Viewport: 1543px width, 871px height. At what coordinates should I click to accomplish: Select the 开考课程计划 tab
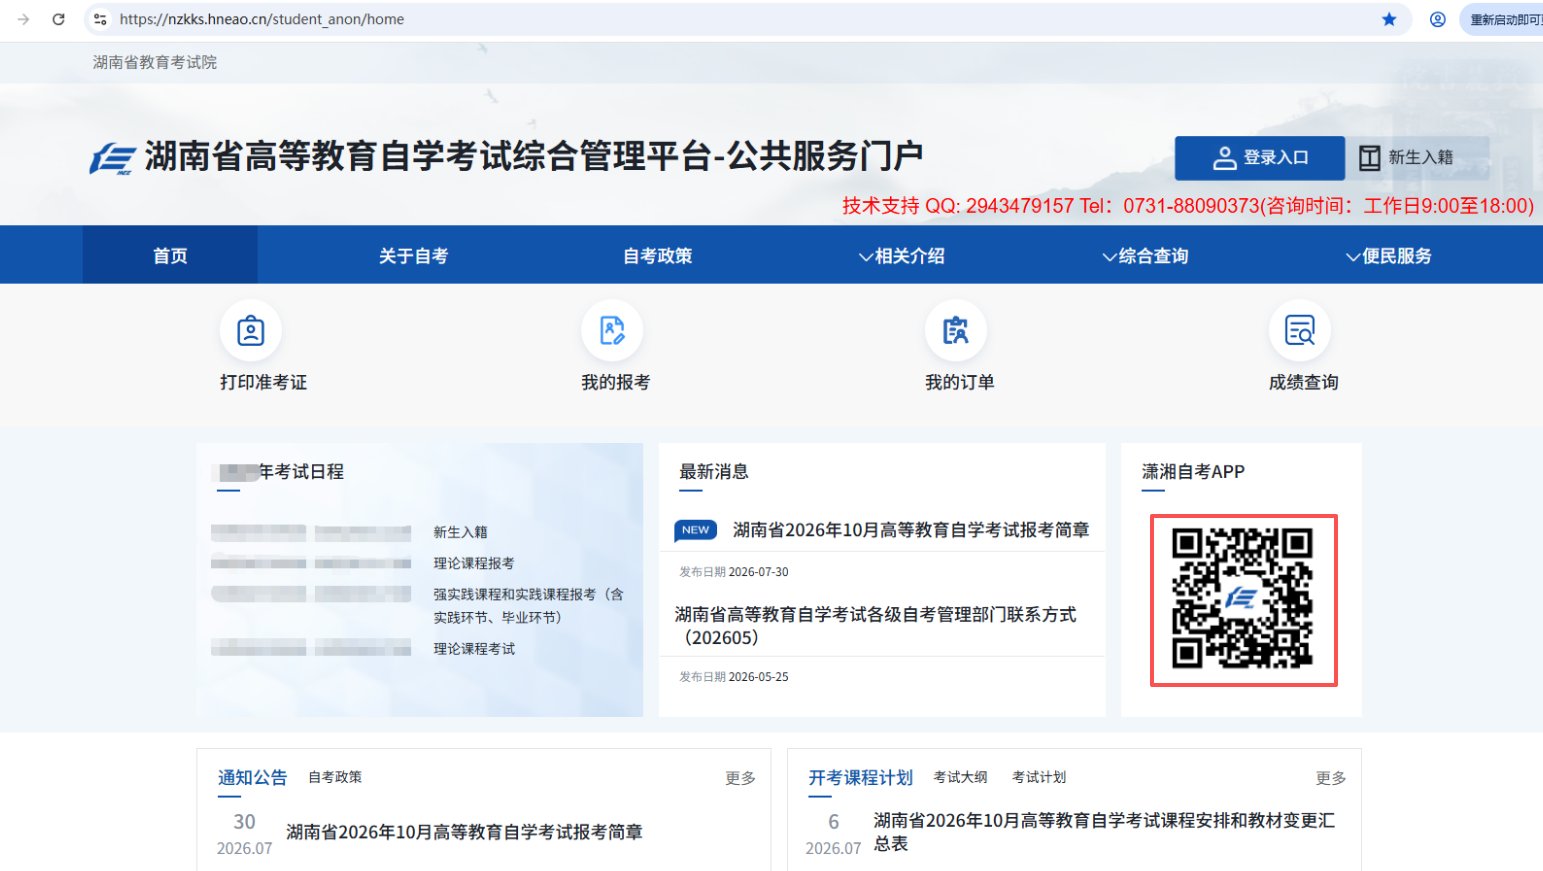(x=860, y=777)
